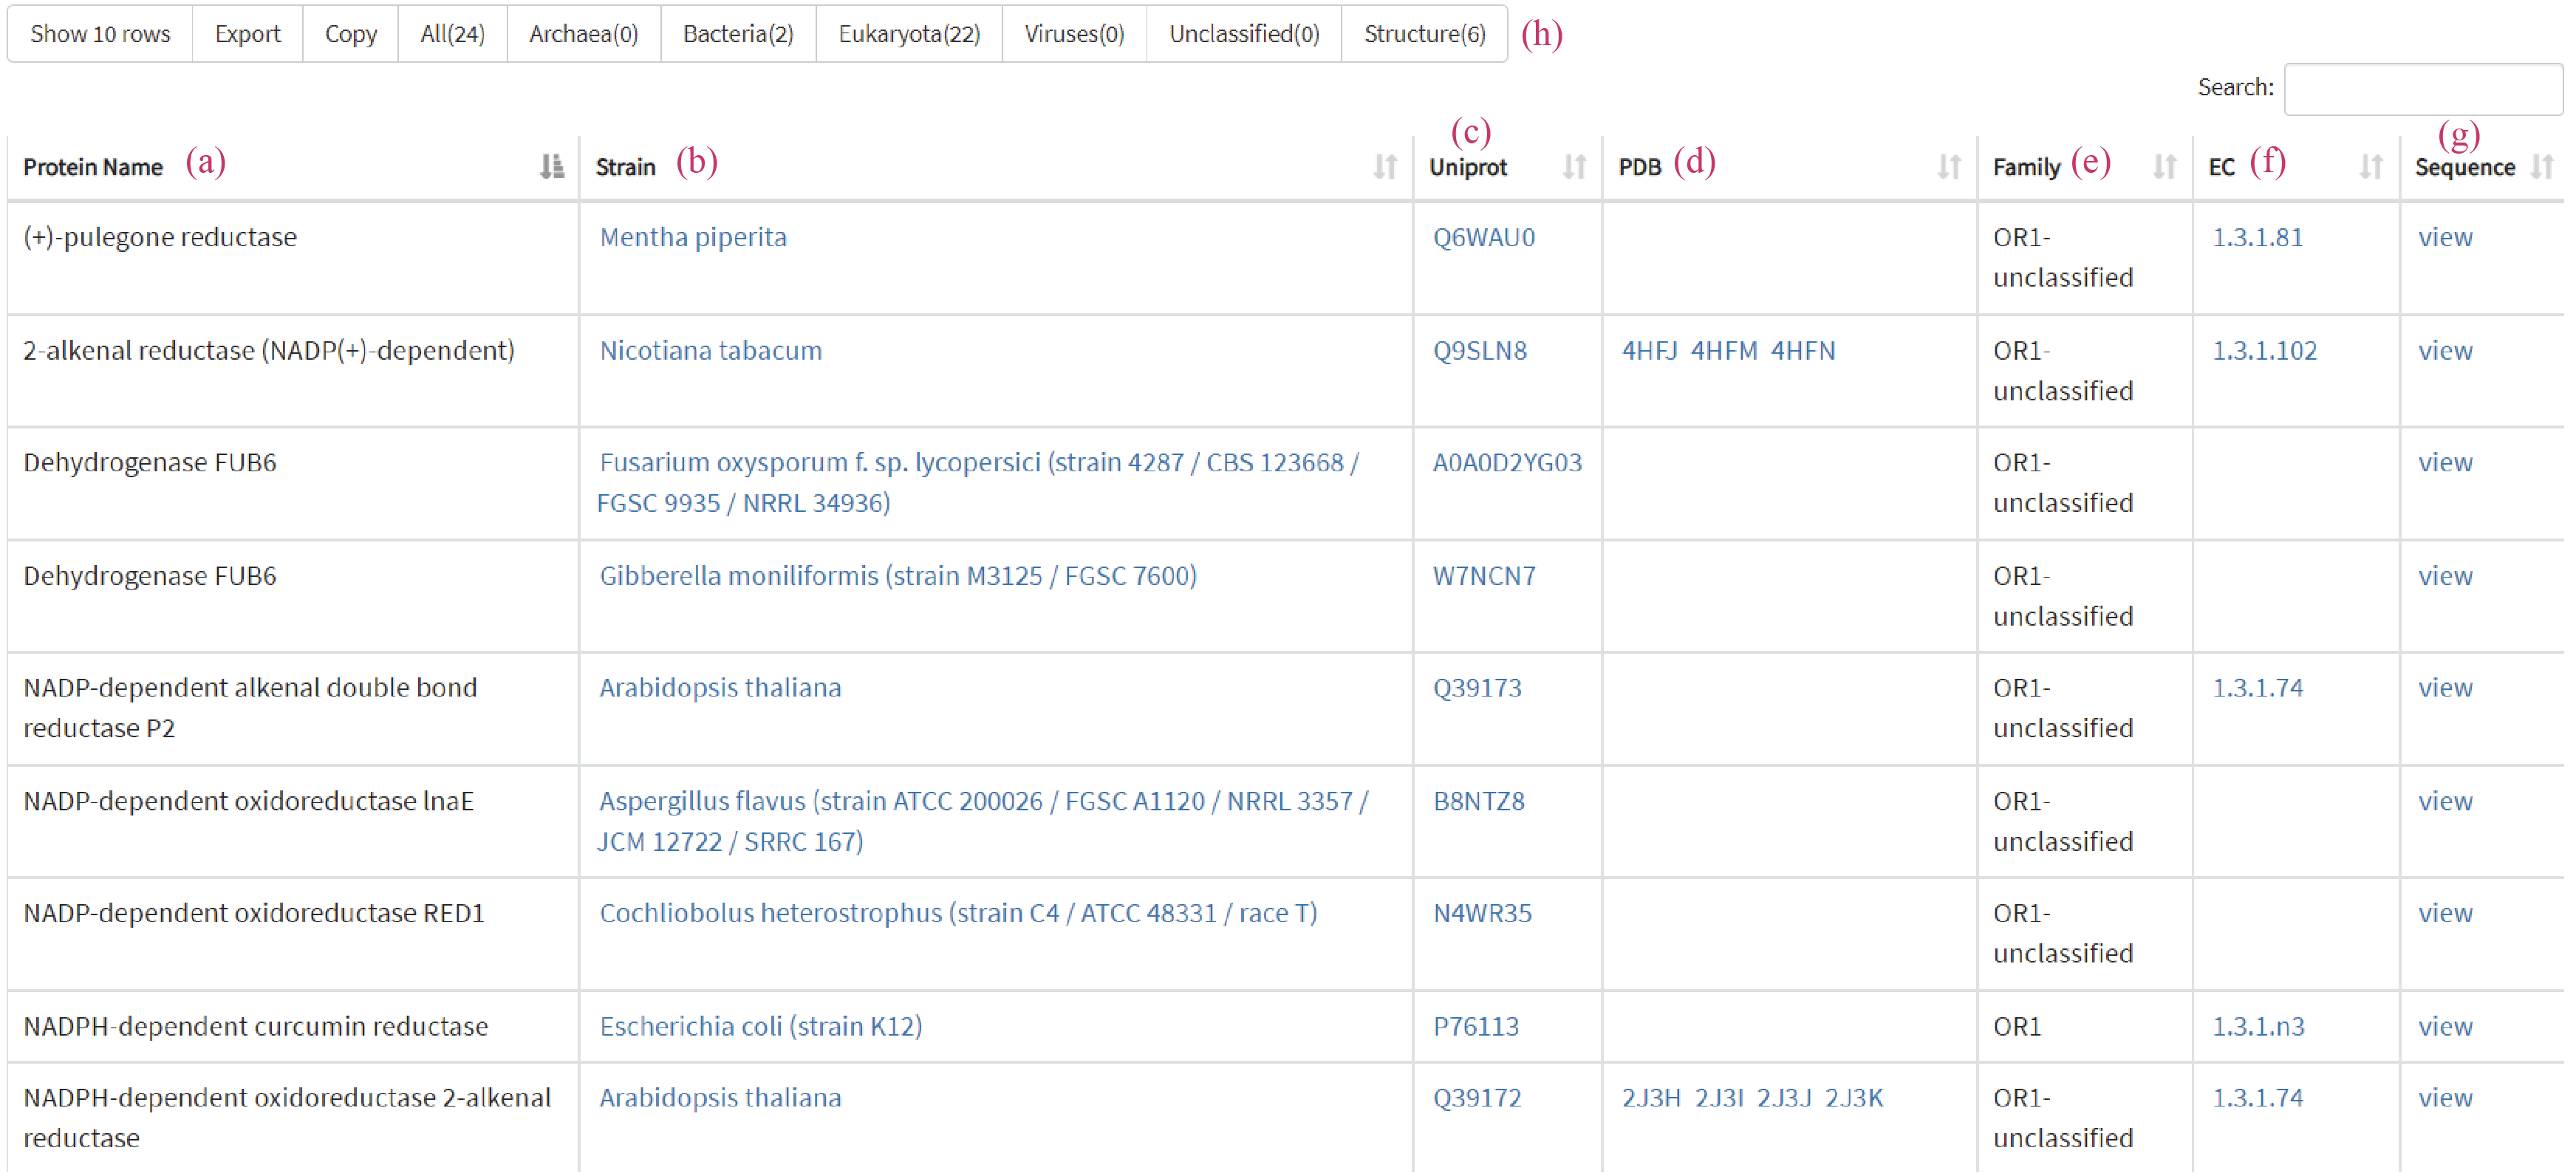Select the Eukaryota(22) filter
Screen dimensions: 2576x1173
908,34
